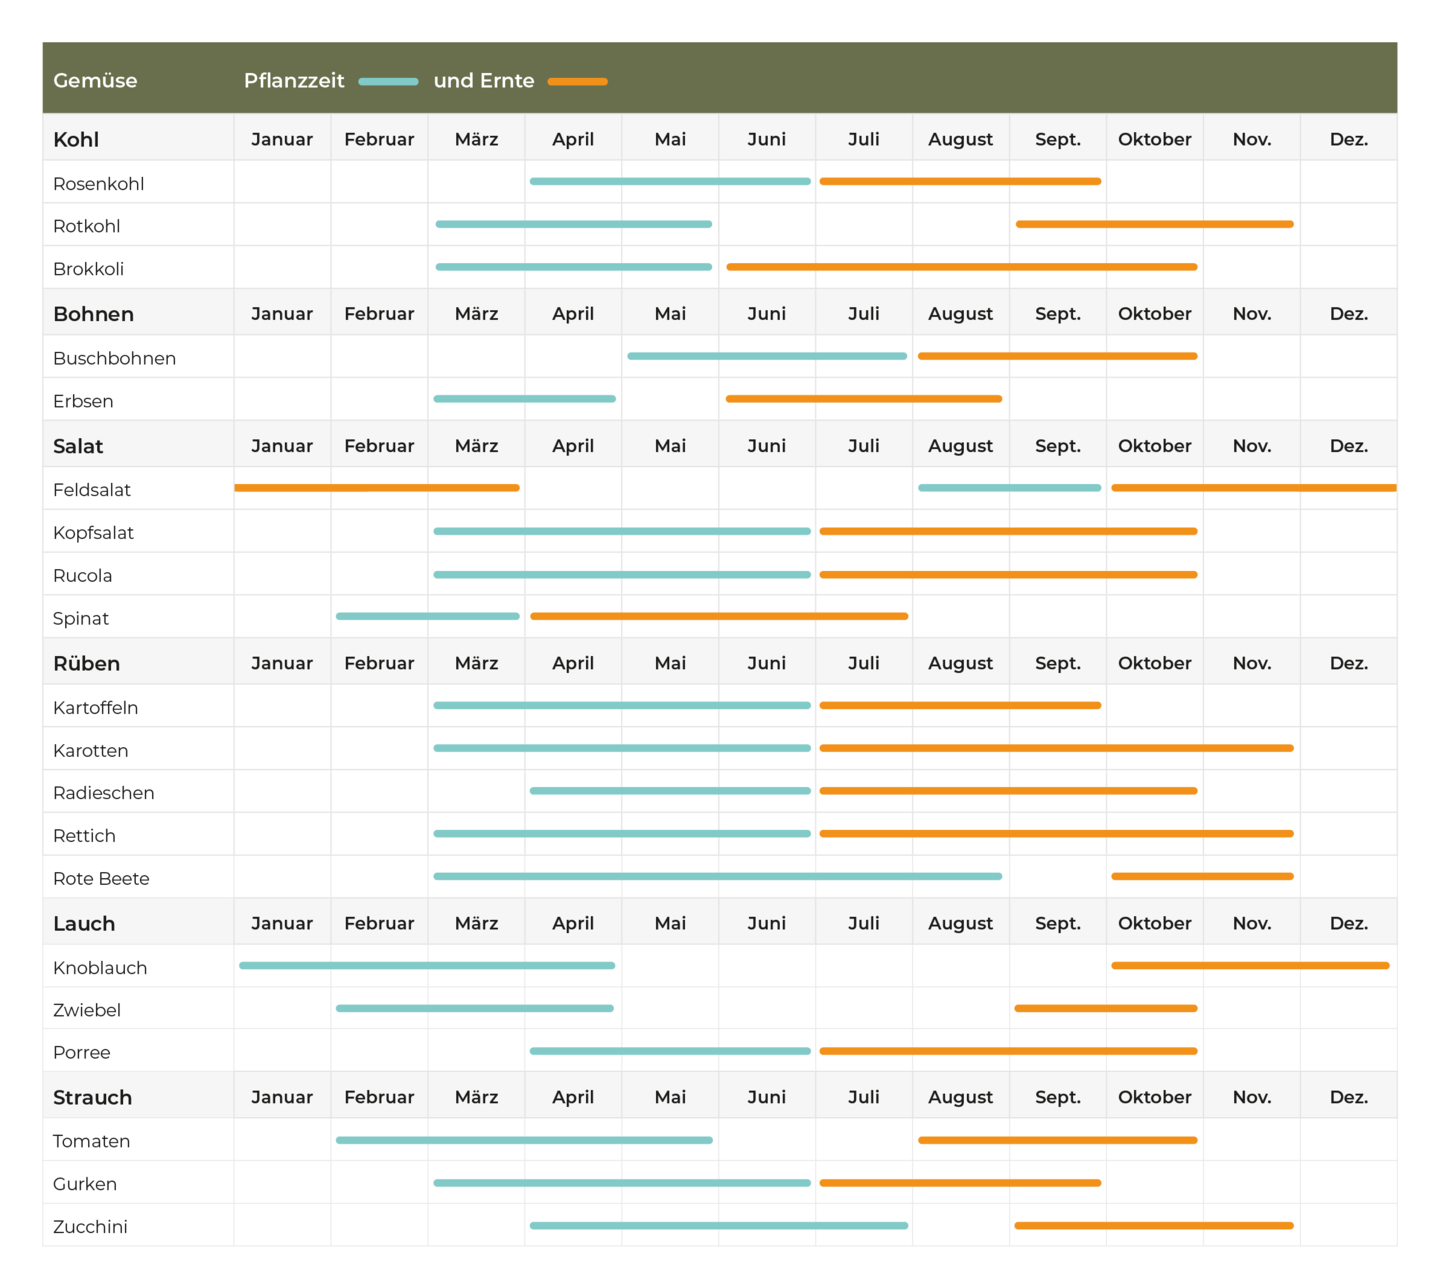Select the Zucchini row label
The image size is (1440, 1288).
click(x=90, y=1227)
